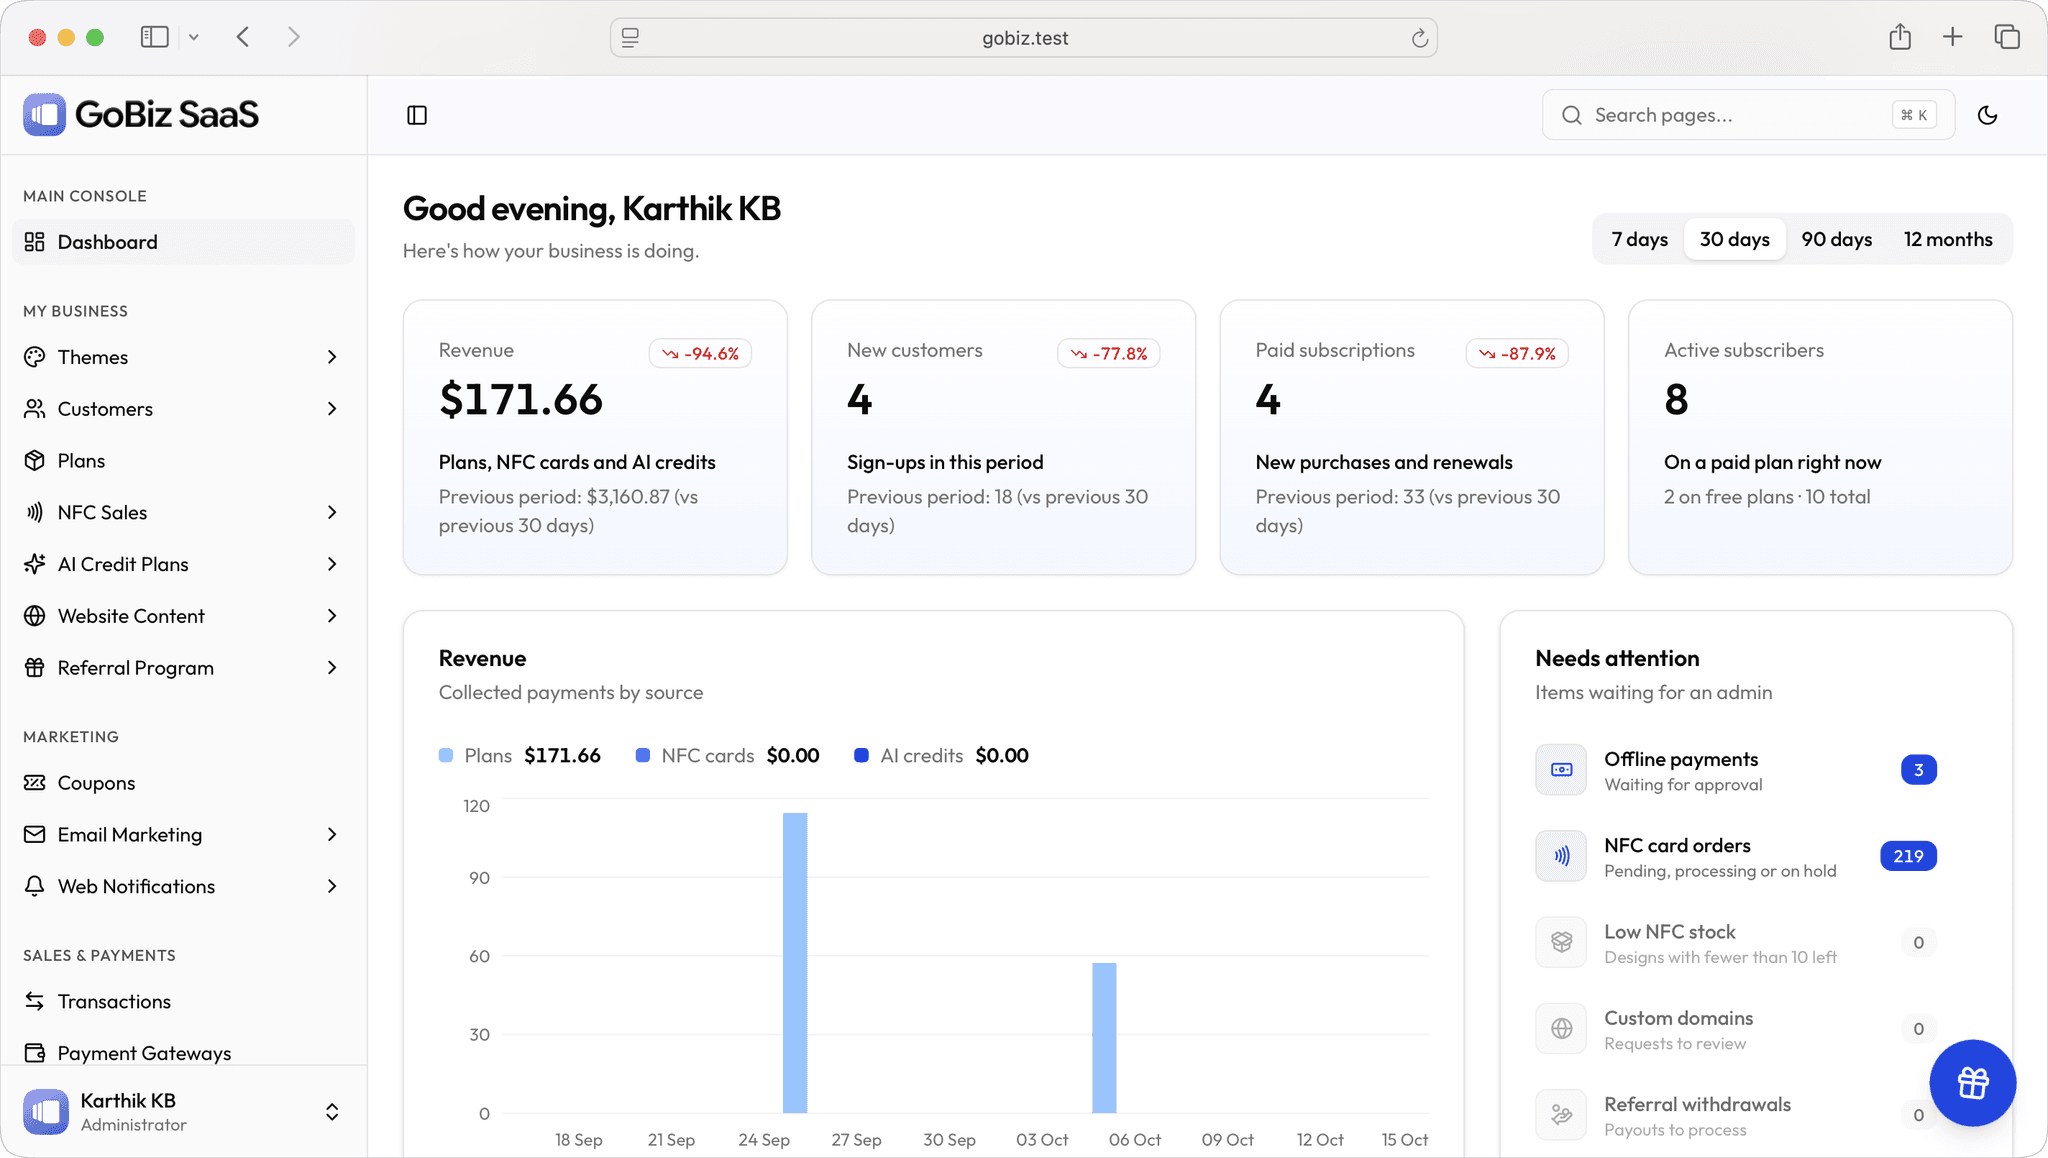Click the Offline payments icon
The image size is (2048, 1158).
pyautogui.click(x=1561, y=770)
